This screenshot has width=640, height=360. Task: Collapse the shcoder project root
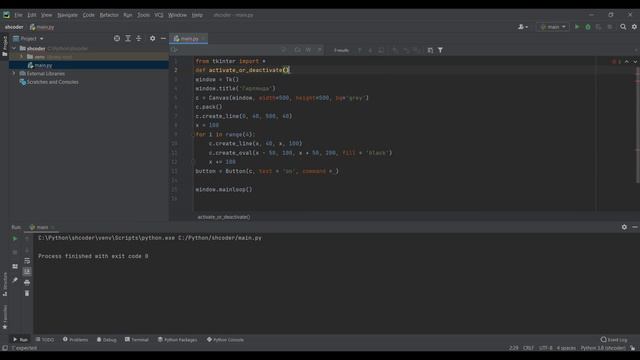14,48
